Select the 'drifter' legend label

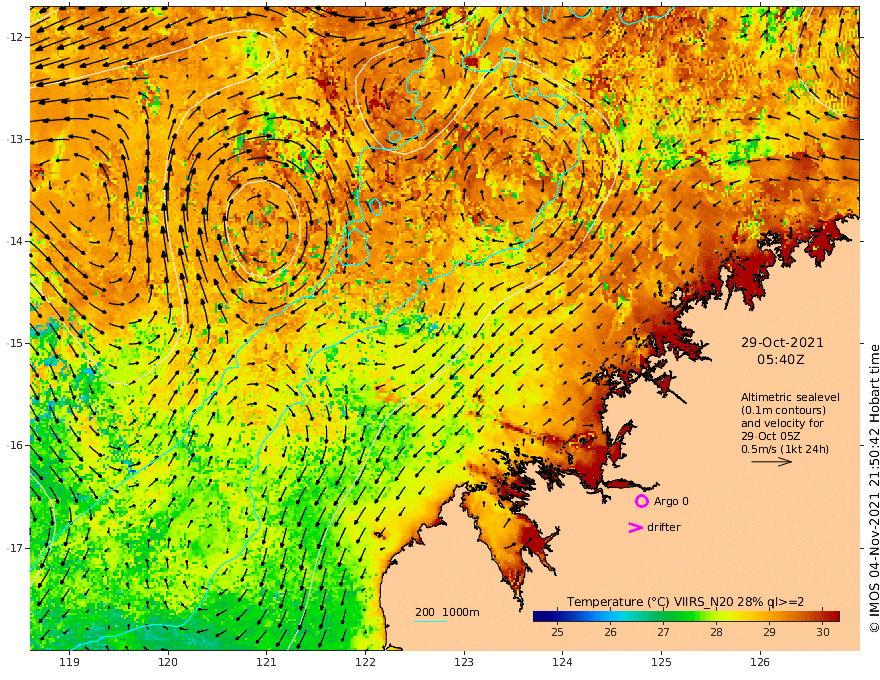(x=664, y=527)
